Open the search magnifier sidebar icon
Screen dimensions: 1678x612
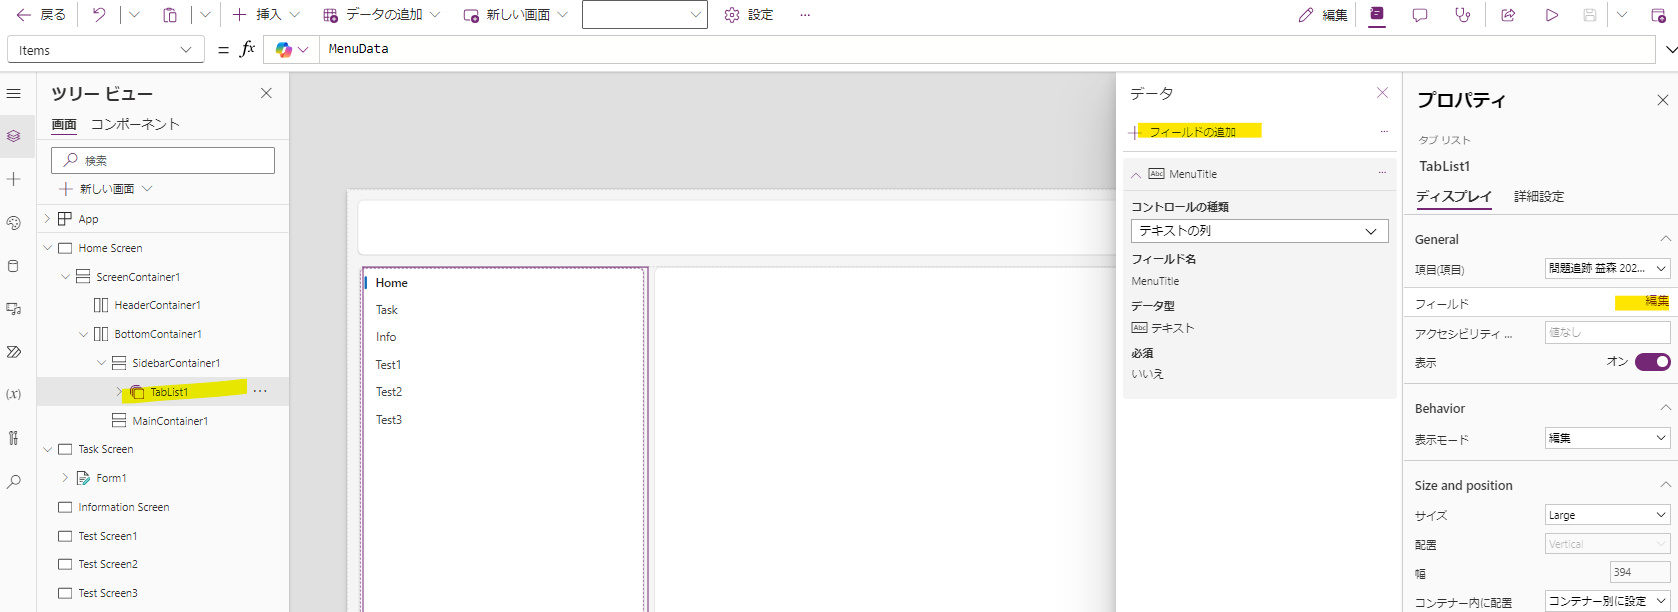pyautogui.click(x=14, y=481)
